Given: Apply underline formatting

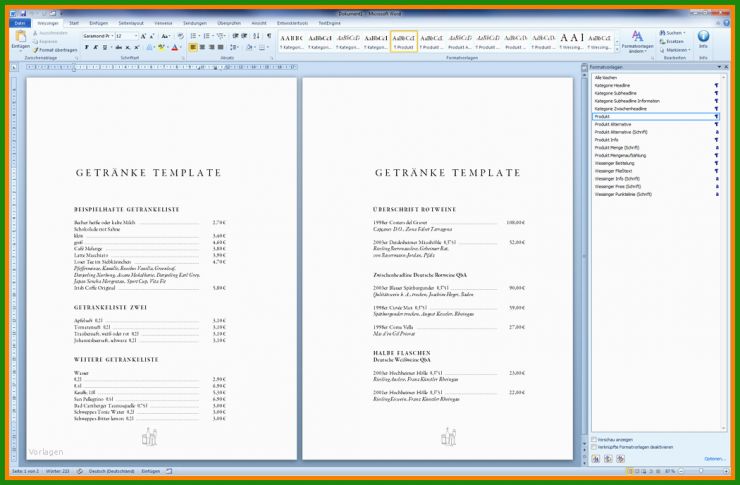Looking at the screenshot, I should 105,48.
